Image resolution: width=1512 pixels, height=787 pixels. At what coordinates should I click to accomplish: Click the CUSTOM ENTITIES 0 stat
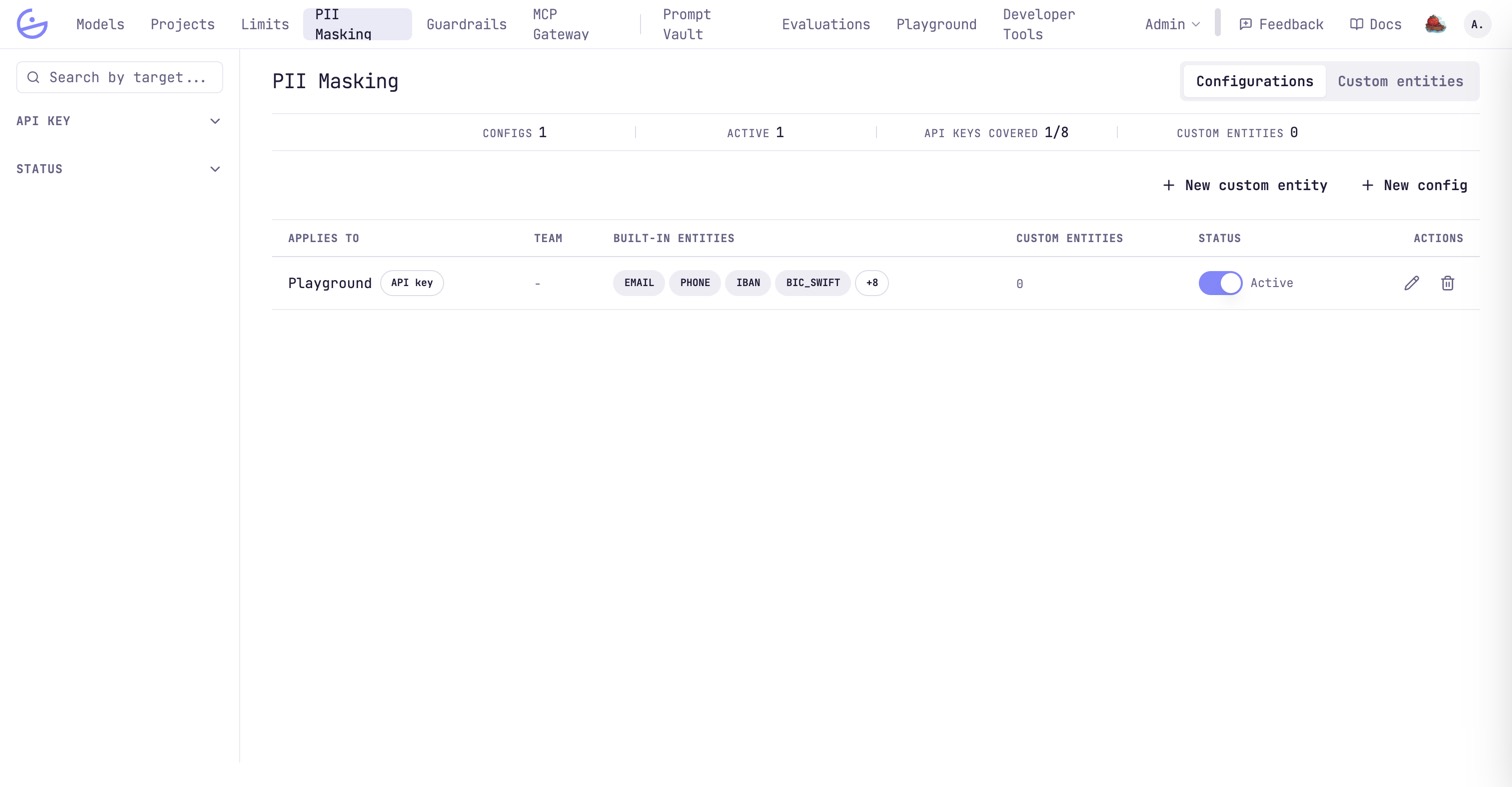[1237, 132]
